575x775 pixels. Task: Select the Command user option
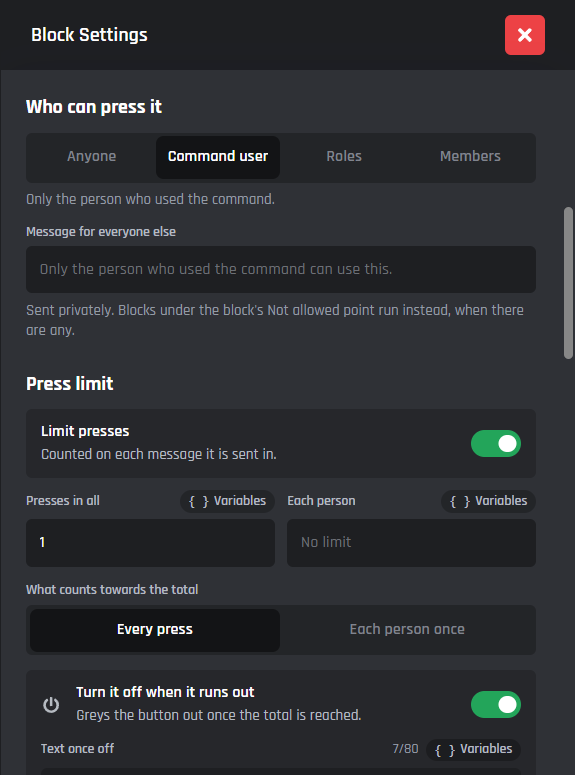218,157
